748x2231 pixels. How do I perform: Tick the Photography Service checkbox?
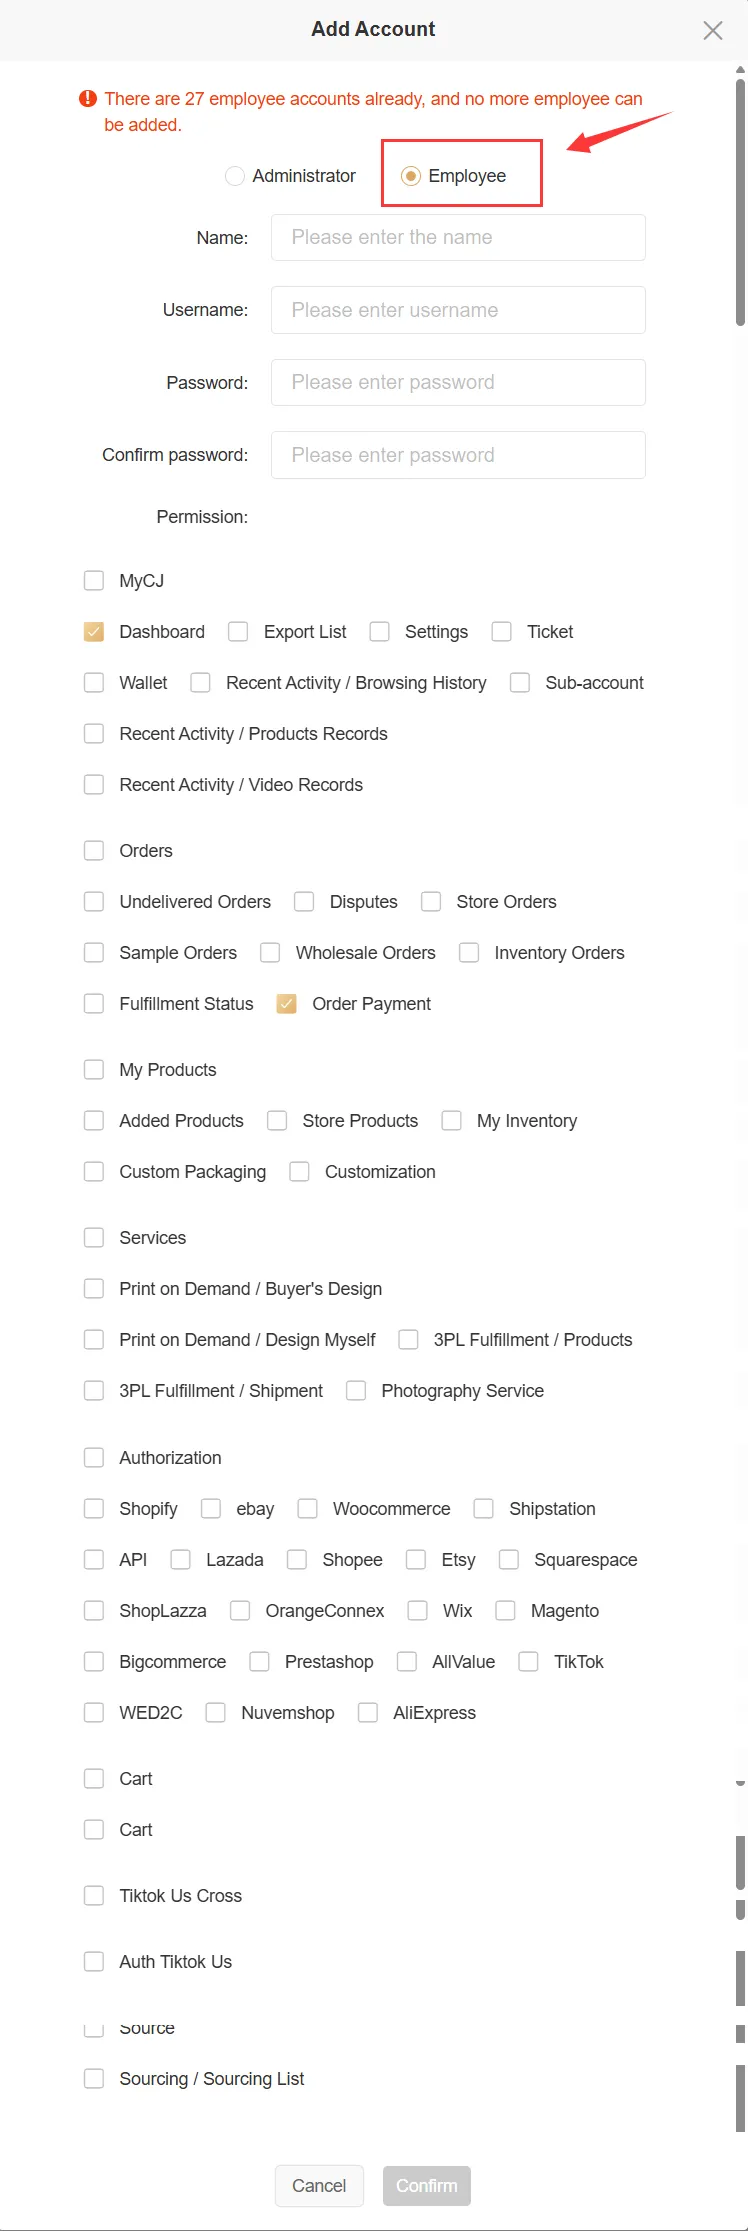356,1391
